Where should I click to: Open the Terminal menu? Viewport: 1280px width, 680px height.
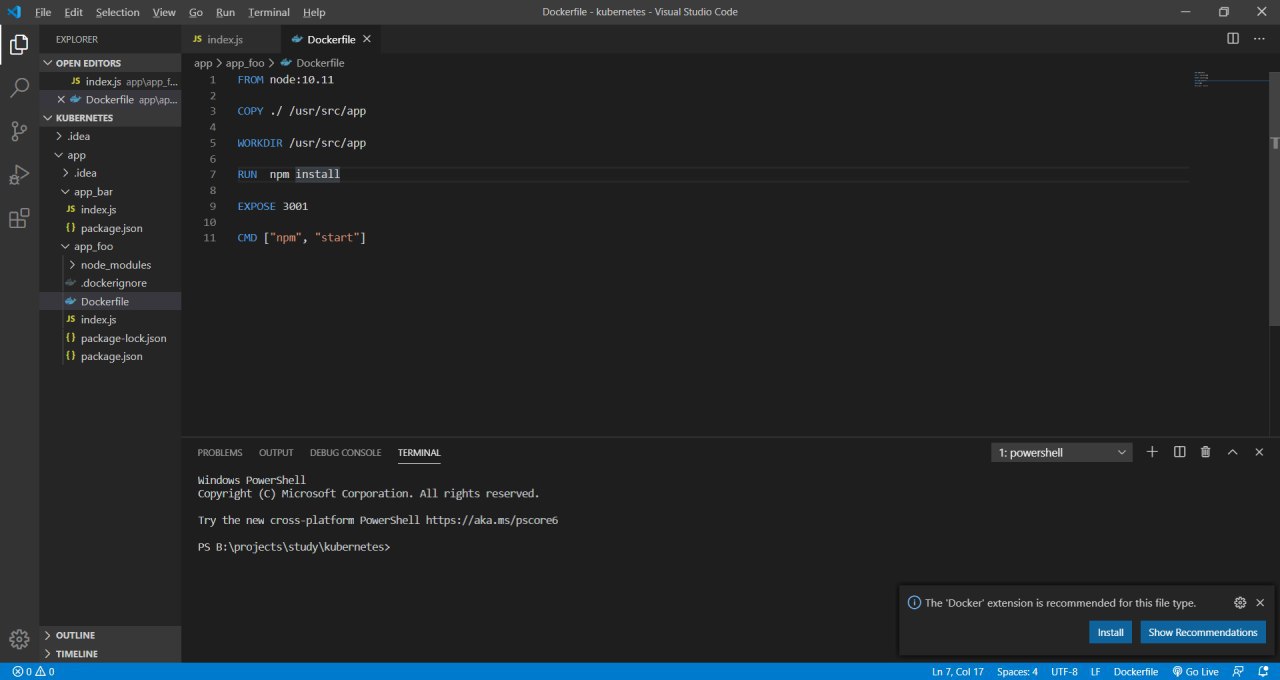tap(269, 12)
